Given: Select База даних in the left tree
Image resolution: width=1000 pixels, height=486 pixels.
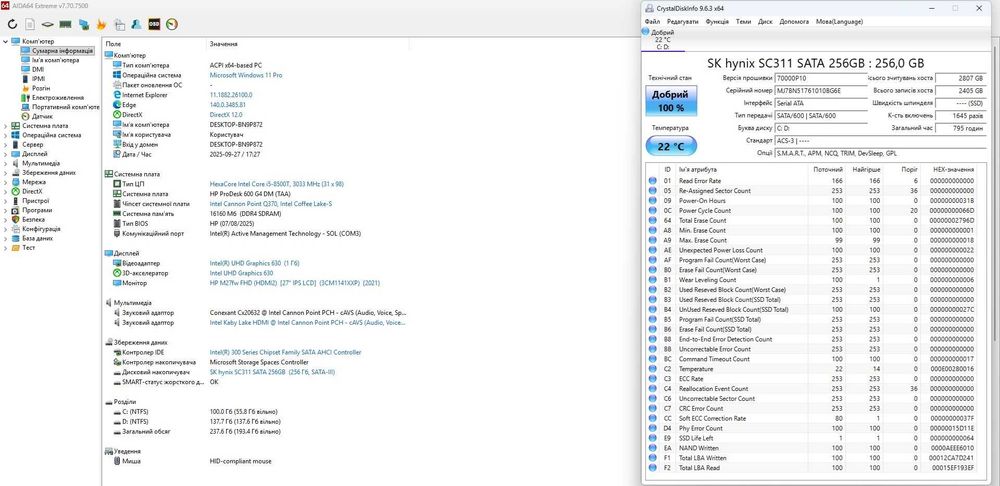Looking at the screenshot, I should (x=38, y=238).
